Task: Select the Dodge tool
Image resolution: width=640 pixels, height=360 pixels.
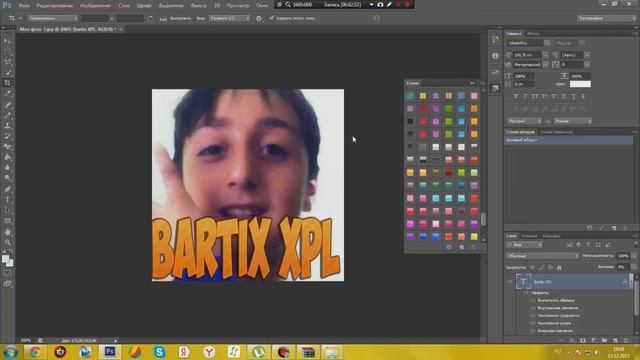Action: pyautogui.click(x=7, y=178)
